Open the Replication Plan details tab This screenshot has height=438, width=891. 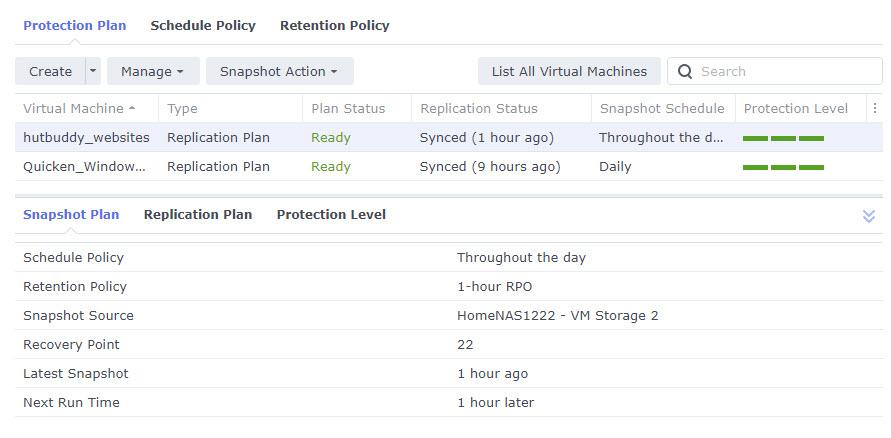click(x=198, y=215)
